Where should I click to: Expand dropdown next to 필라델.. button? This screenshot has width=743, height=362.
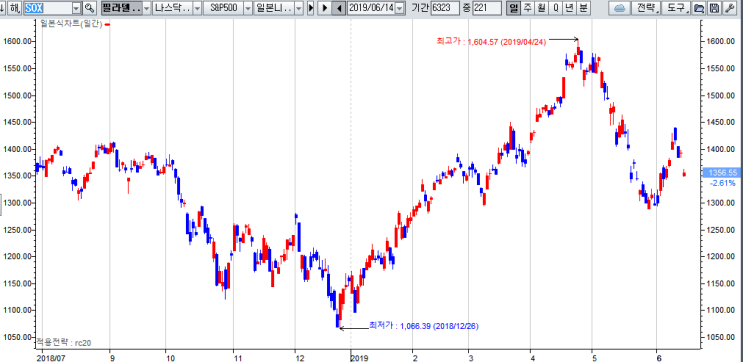coord(146,8)
